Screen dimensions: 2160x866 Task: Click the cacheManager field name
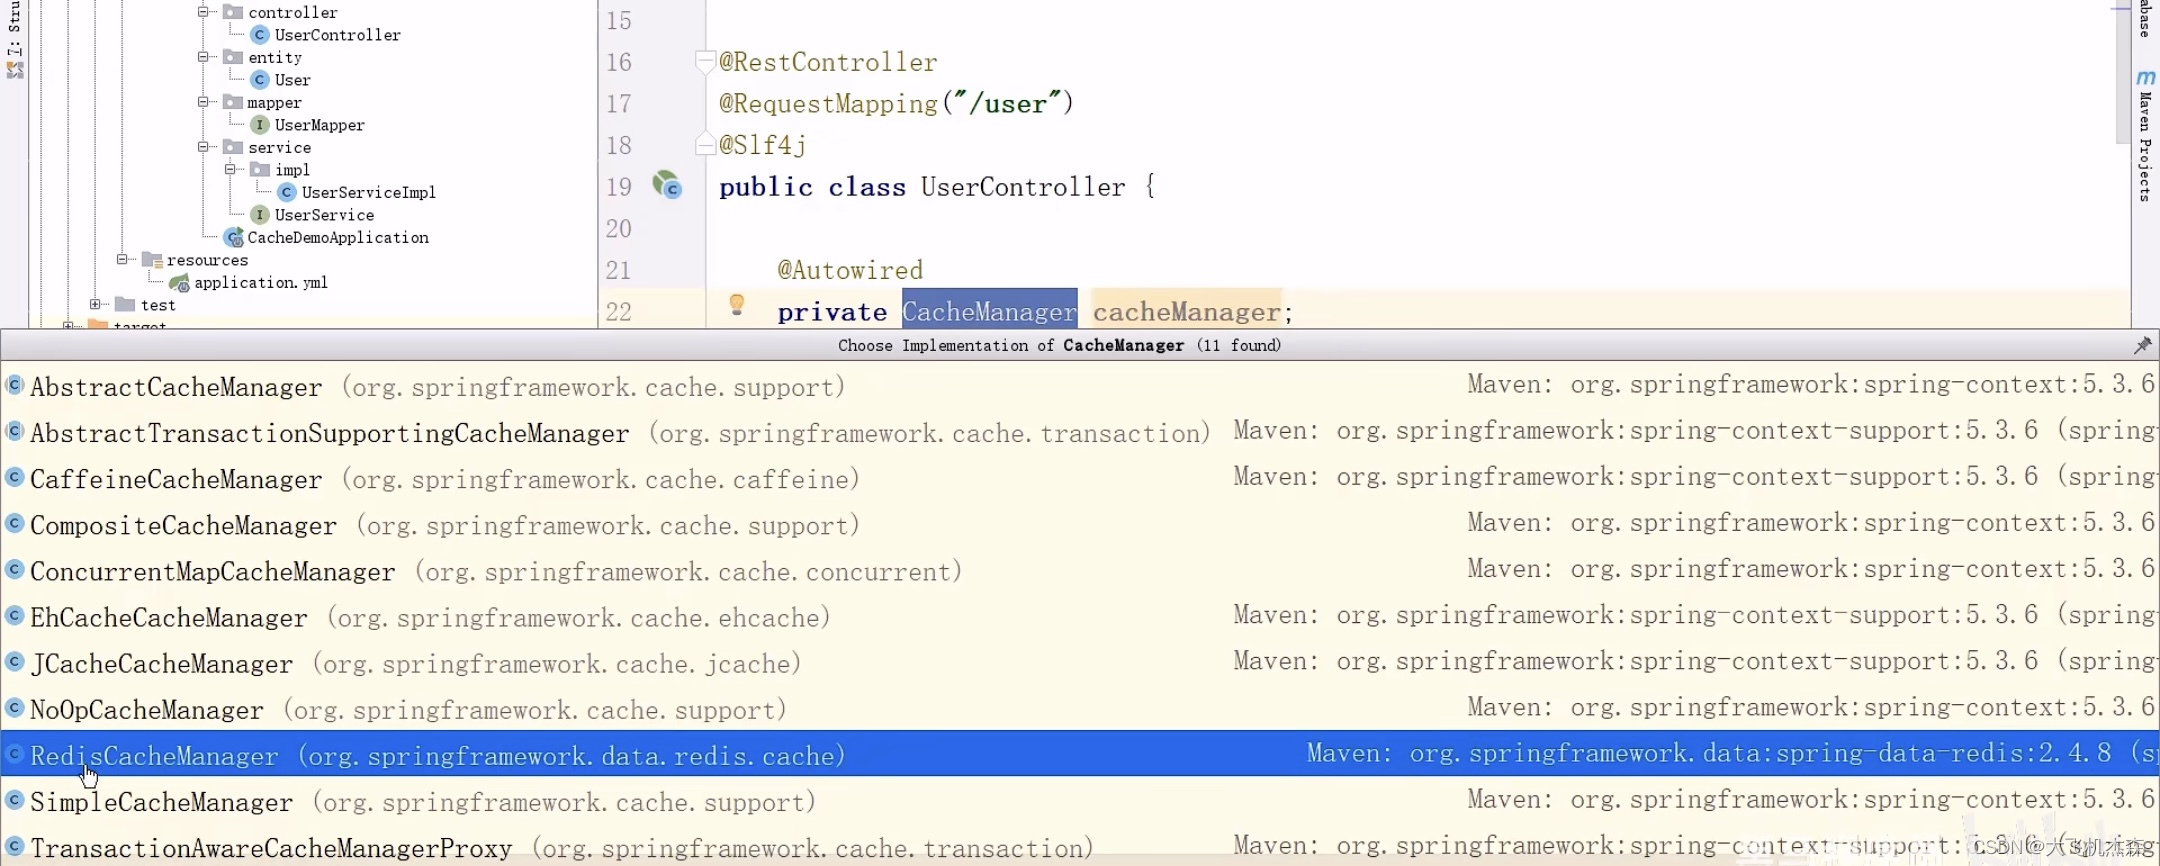click(x=1186, y=312)
